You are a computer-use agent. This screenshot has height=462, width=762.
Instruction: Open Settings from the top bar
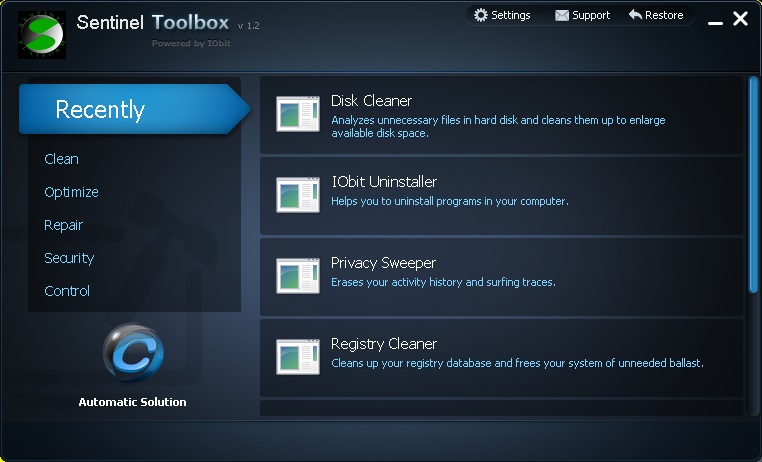click(x=511, y=15)
